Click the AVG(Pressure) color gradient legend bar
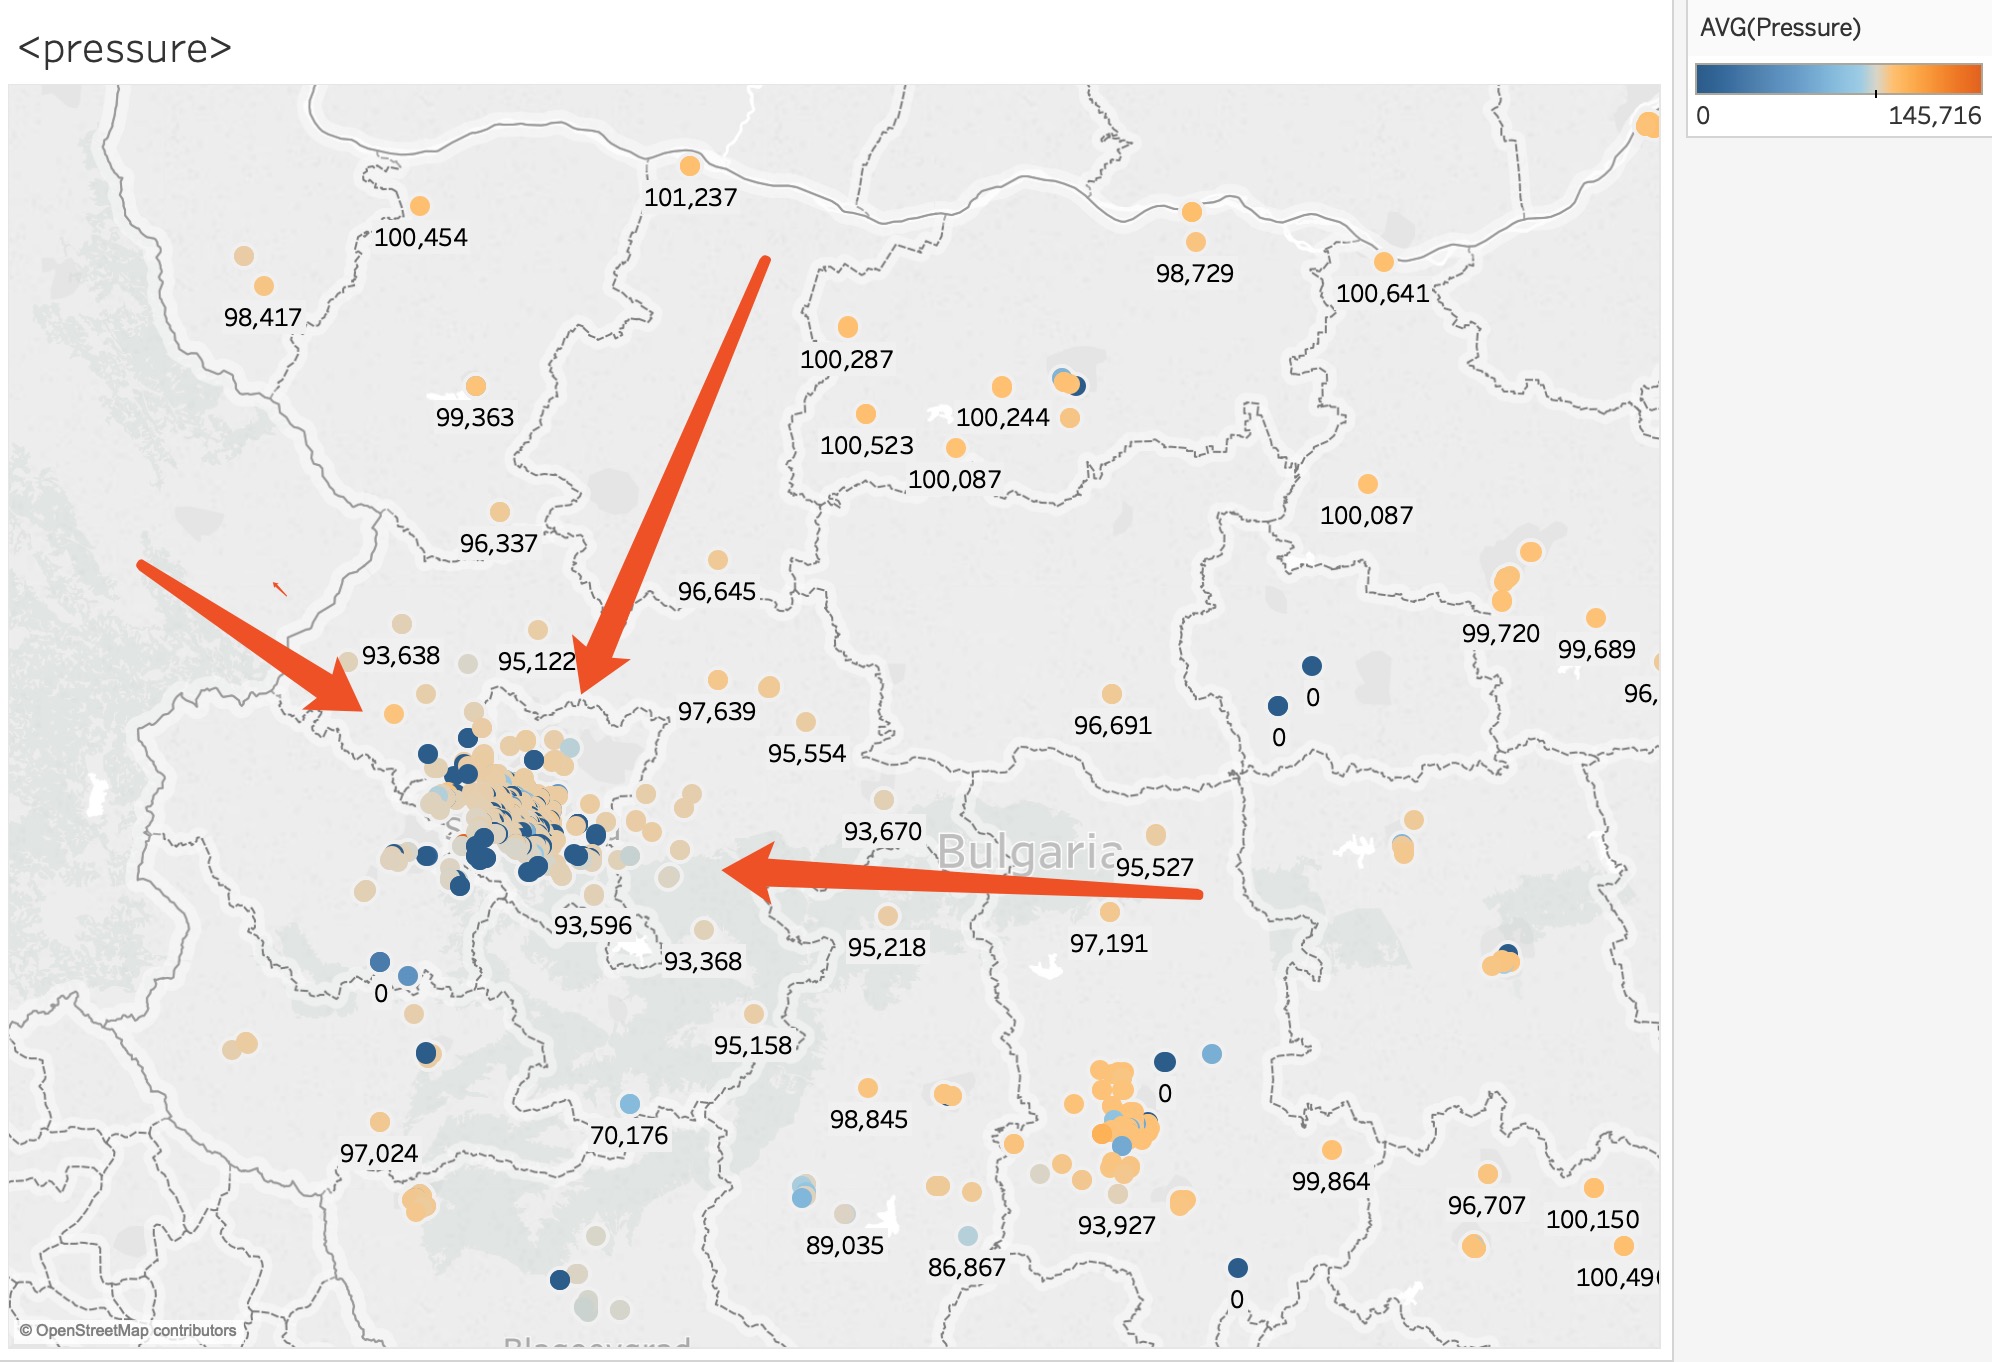Viewport: 1992px width, 1362px height. coord(1838,79)
